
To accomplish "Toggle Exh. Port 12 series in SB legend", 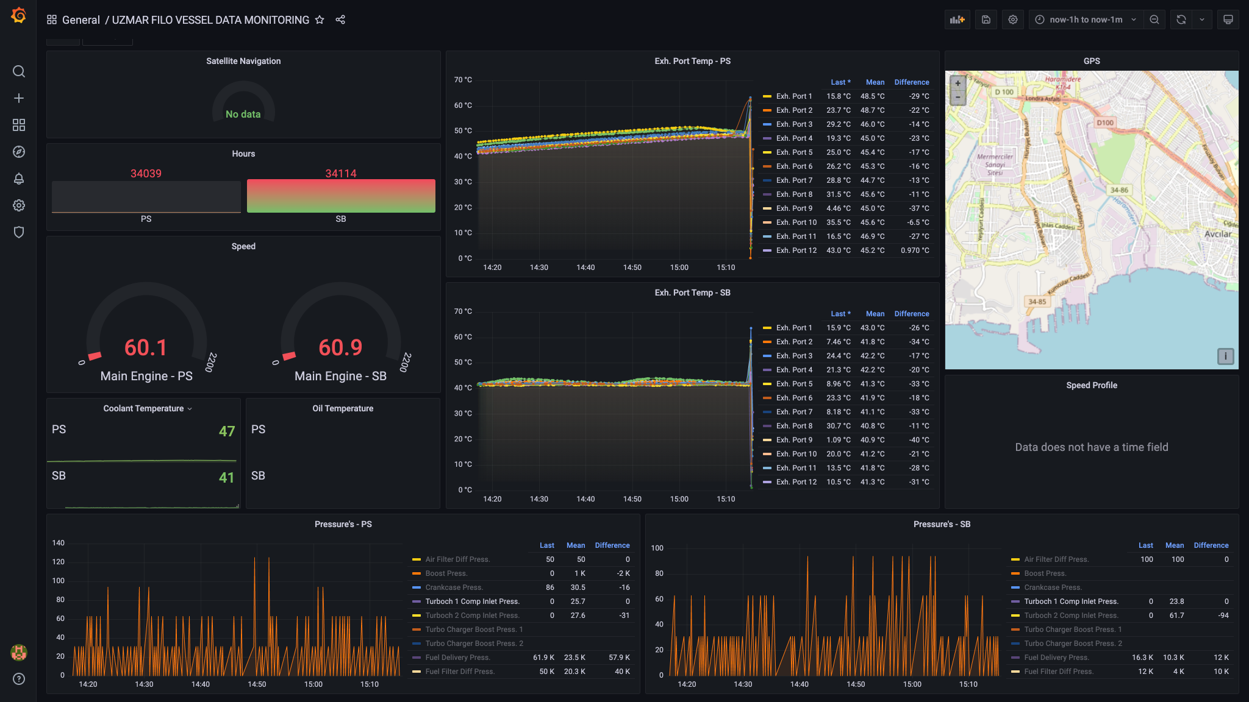I will point(796,482).
